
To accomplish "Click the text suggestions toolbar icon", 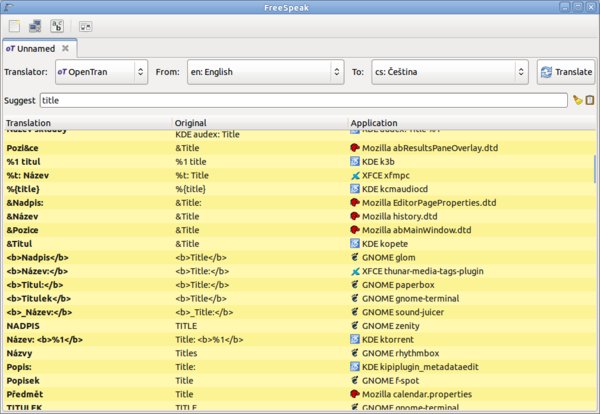I will [57, 26].
